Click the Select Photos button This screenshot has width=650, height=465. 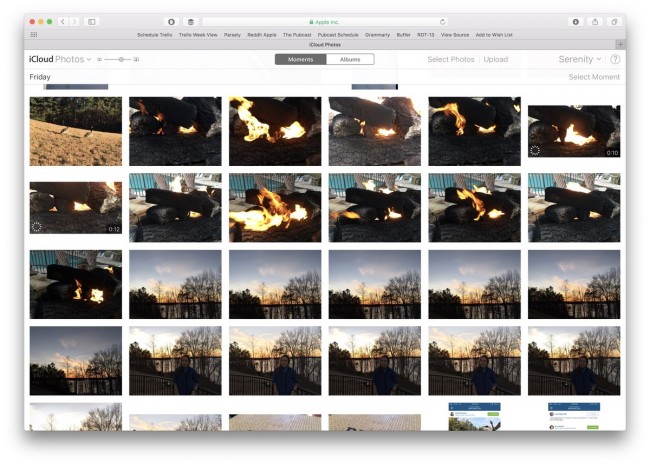click(451, 59)
